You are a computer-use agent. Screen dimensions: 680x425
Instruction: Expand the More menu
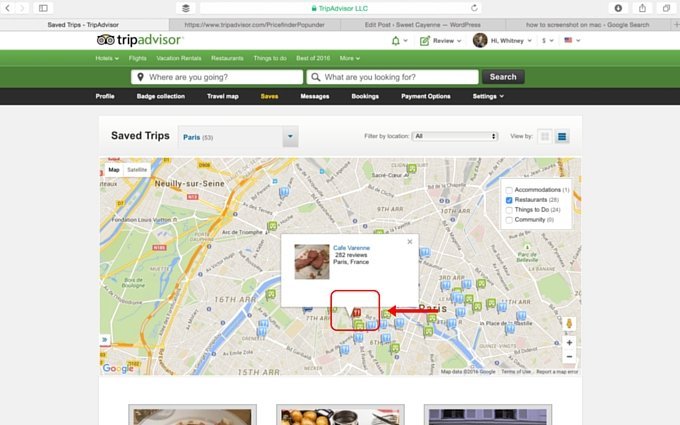(350, 58)
